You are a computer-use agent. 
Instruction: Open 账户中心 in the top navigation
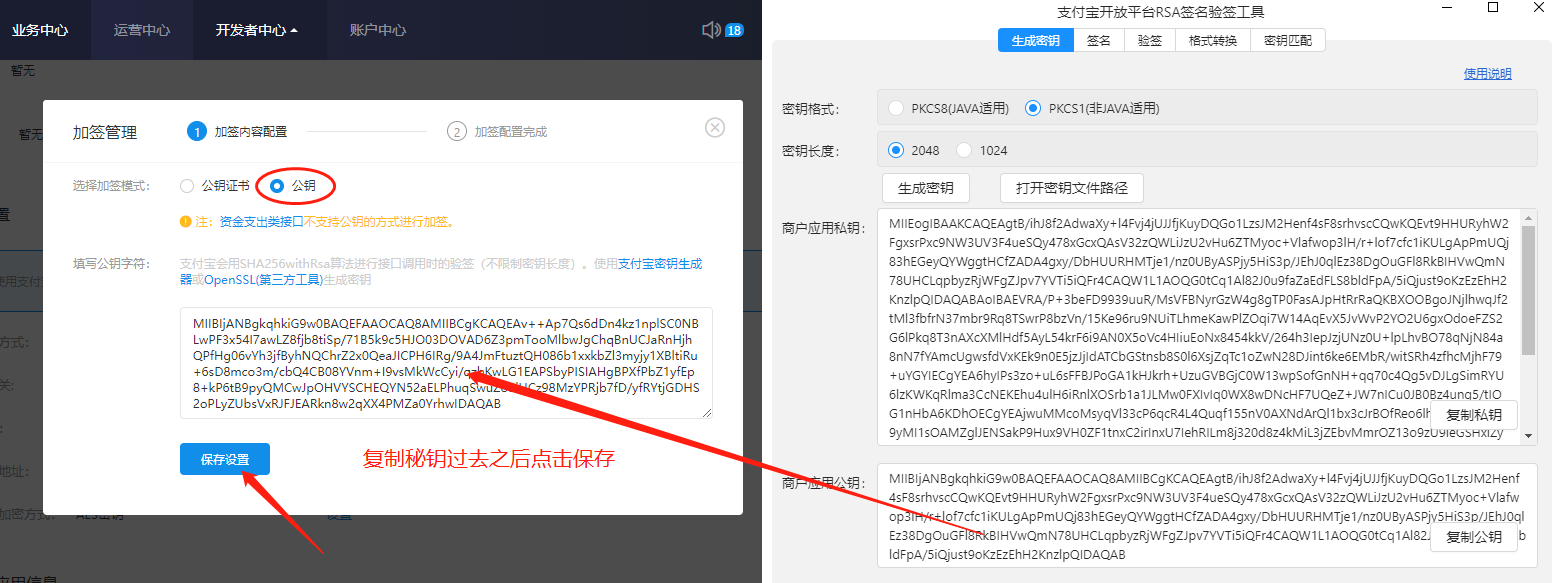pyautogui.click(x=378, y=30)
